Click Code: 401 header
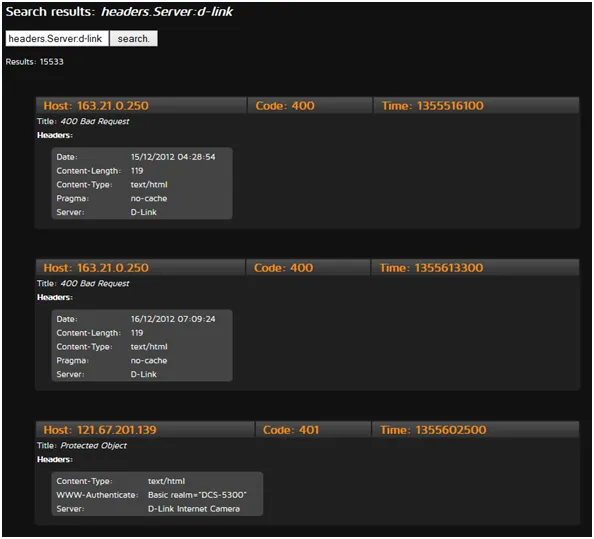 [291, 430]
